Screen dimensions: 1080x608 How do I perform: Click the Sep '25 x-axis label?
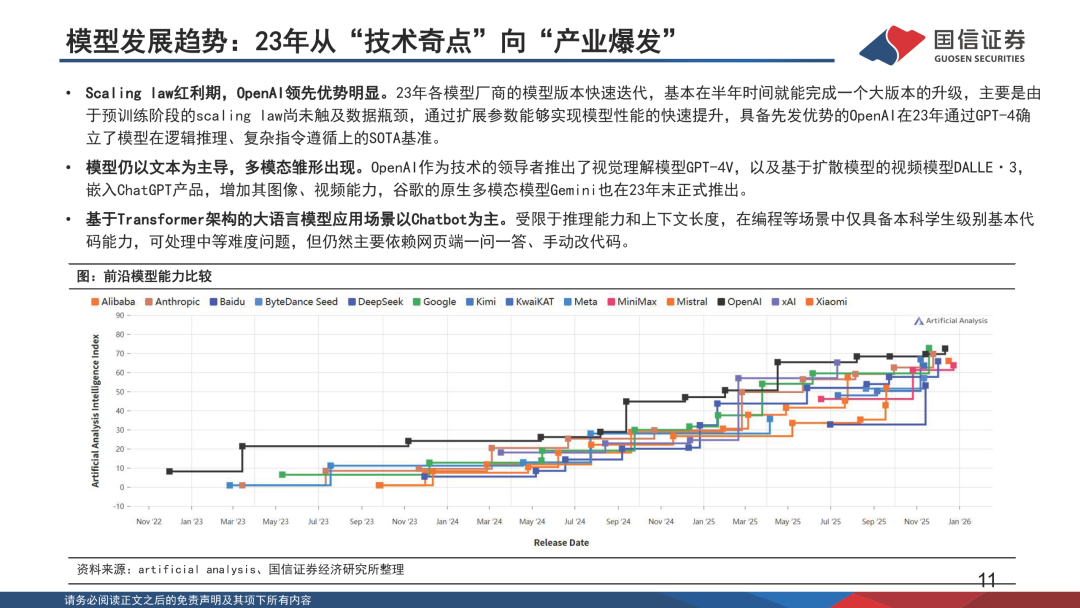pyautogui.click(x=873, y=521)
